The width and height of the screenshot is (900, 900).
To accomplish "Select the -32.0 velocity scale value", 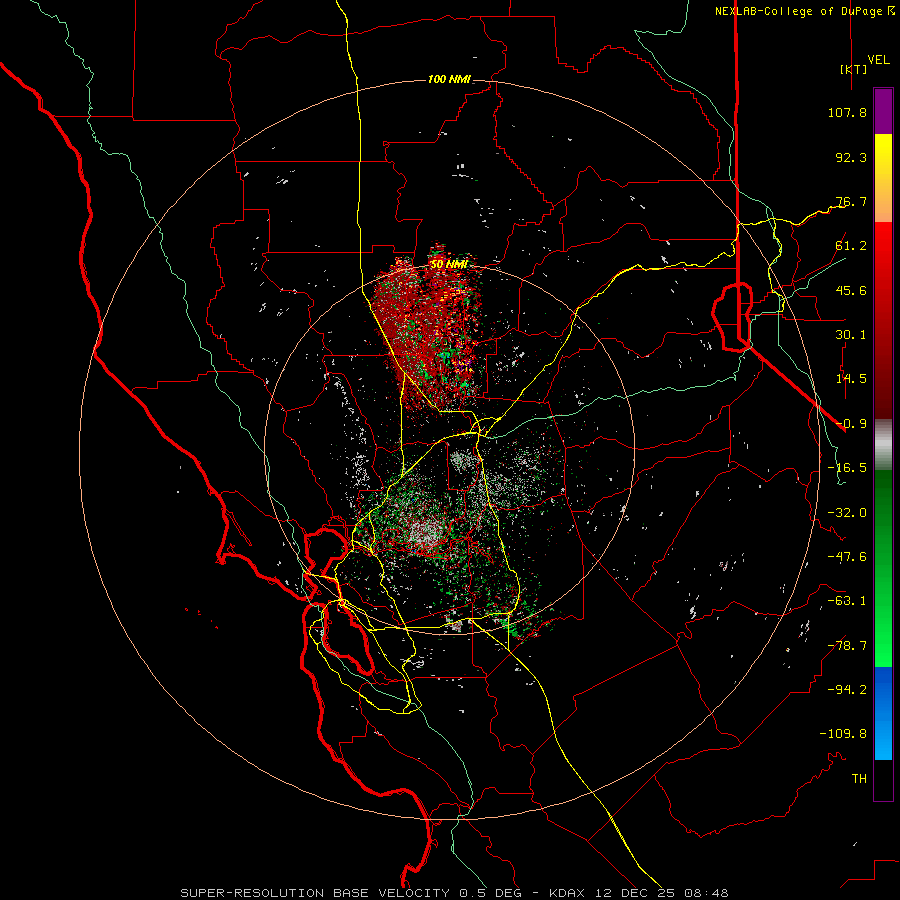I will (x=847, y=513).
